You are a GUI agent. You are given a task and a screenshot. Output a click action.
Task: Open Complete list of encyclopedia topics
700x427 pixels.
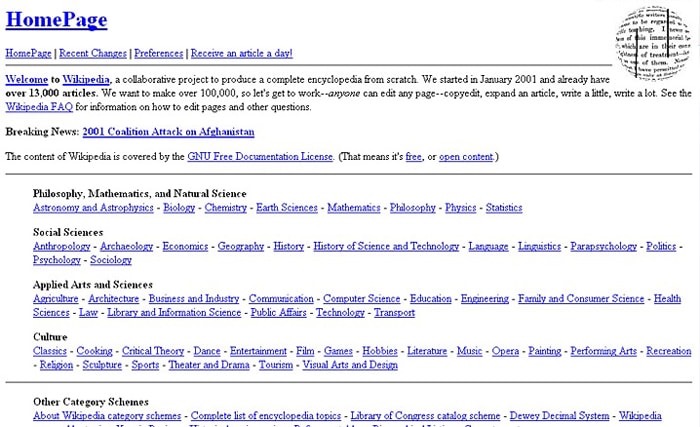click(266, 416)
